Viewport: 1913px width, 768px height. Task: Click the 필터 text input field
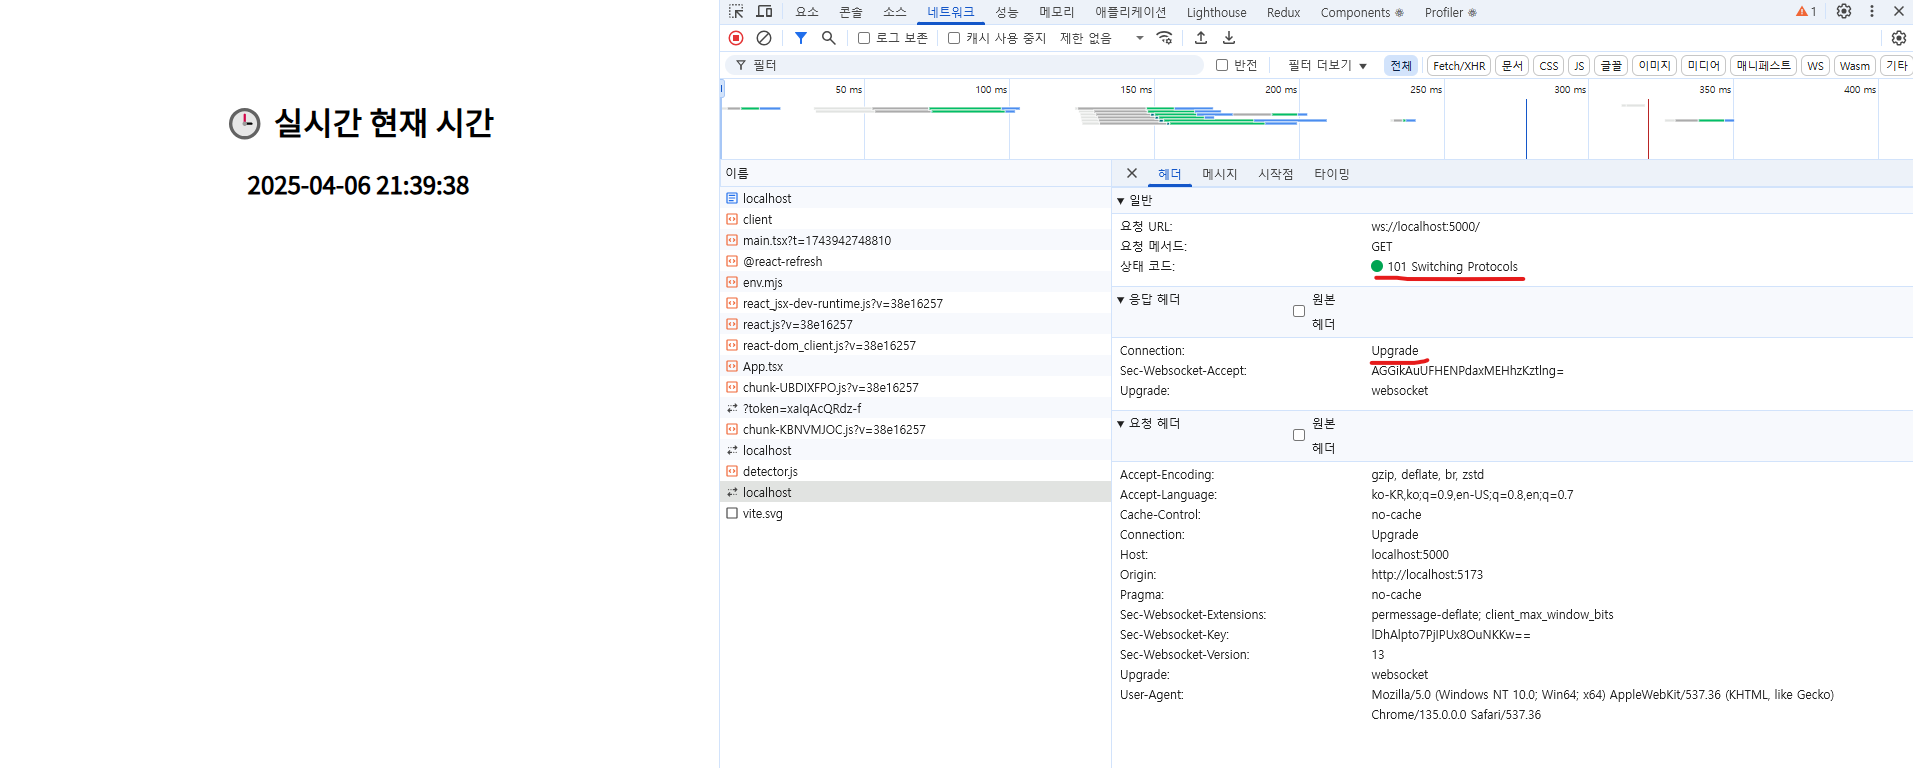click(x=965, y=65)
